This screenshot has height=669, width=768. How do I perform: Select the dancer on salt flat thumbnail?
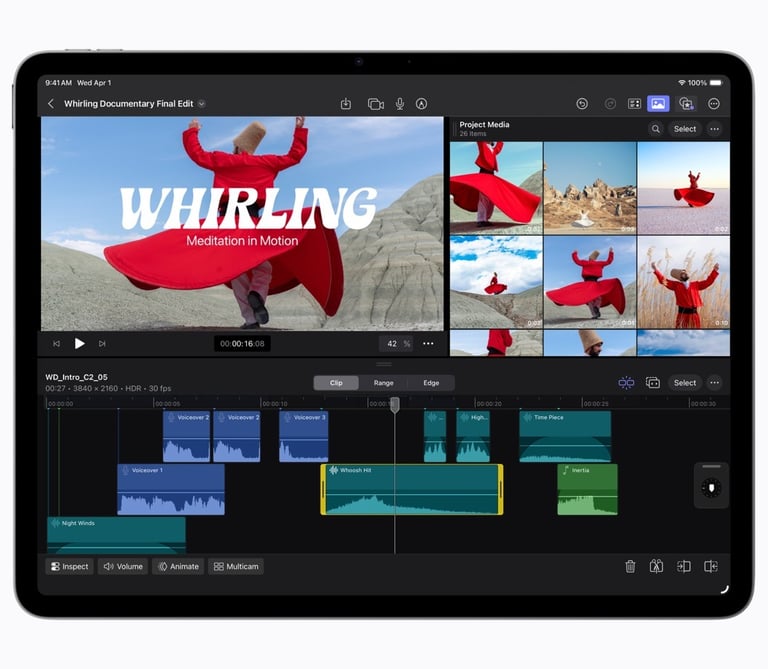tap(684, 188)
